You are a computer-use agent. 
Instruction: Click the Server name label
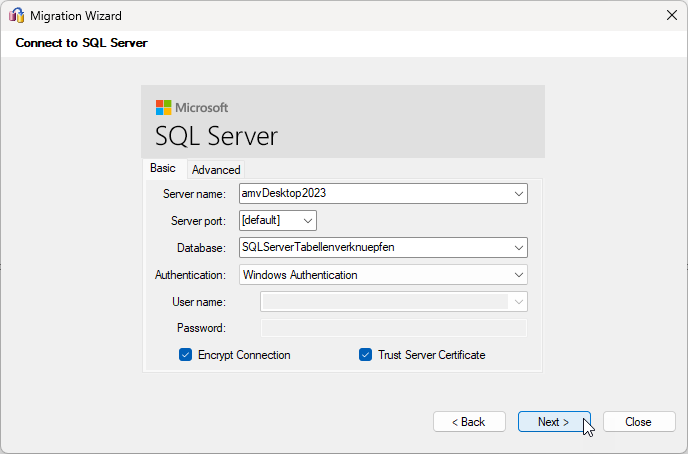point(194,194)
